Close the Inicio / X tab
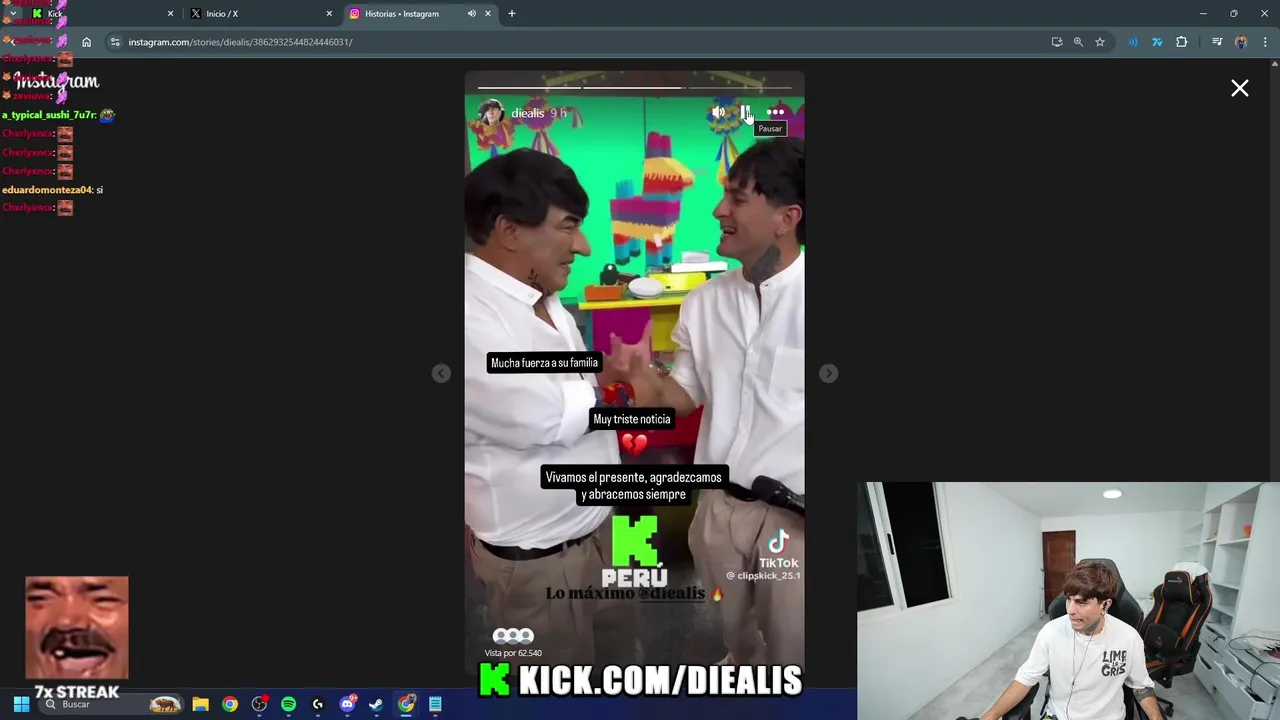Viewport: 1280px width, 720px height. tap(329, 14)
